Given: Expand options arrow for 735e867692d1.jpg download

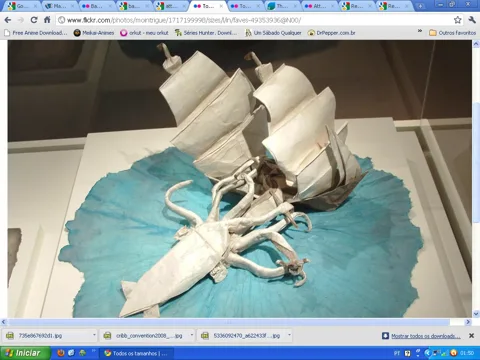Looking at the screenshot, I should 94,334.
